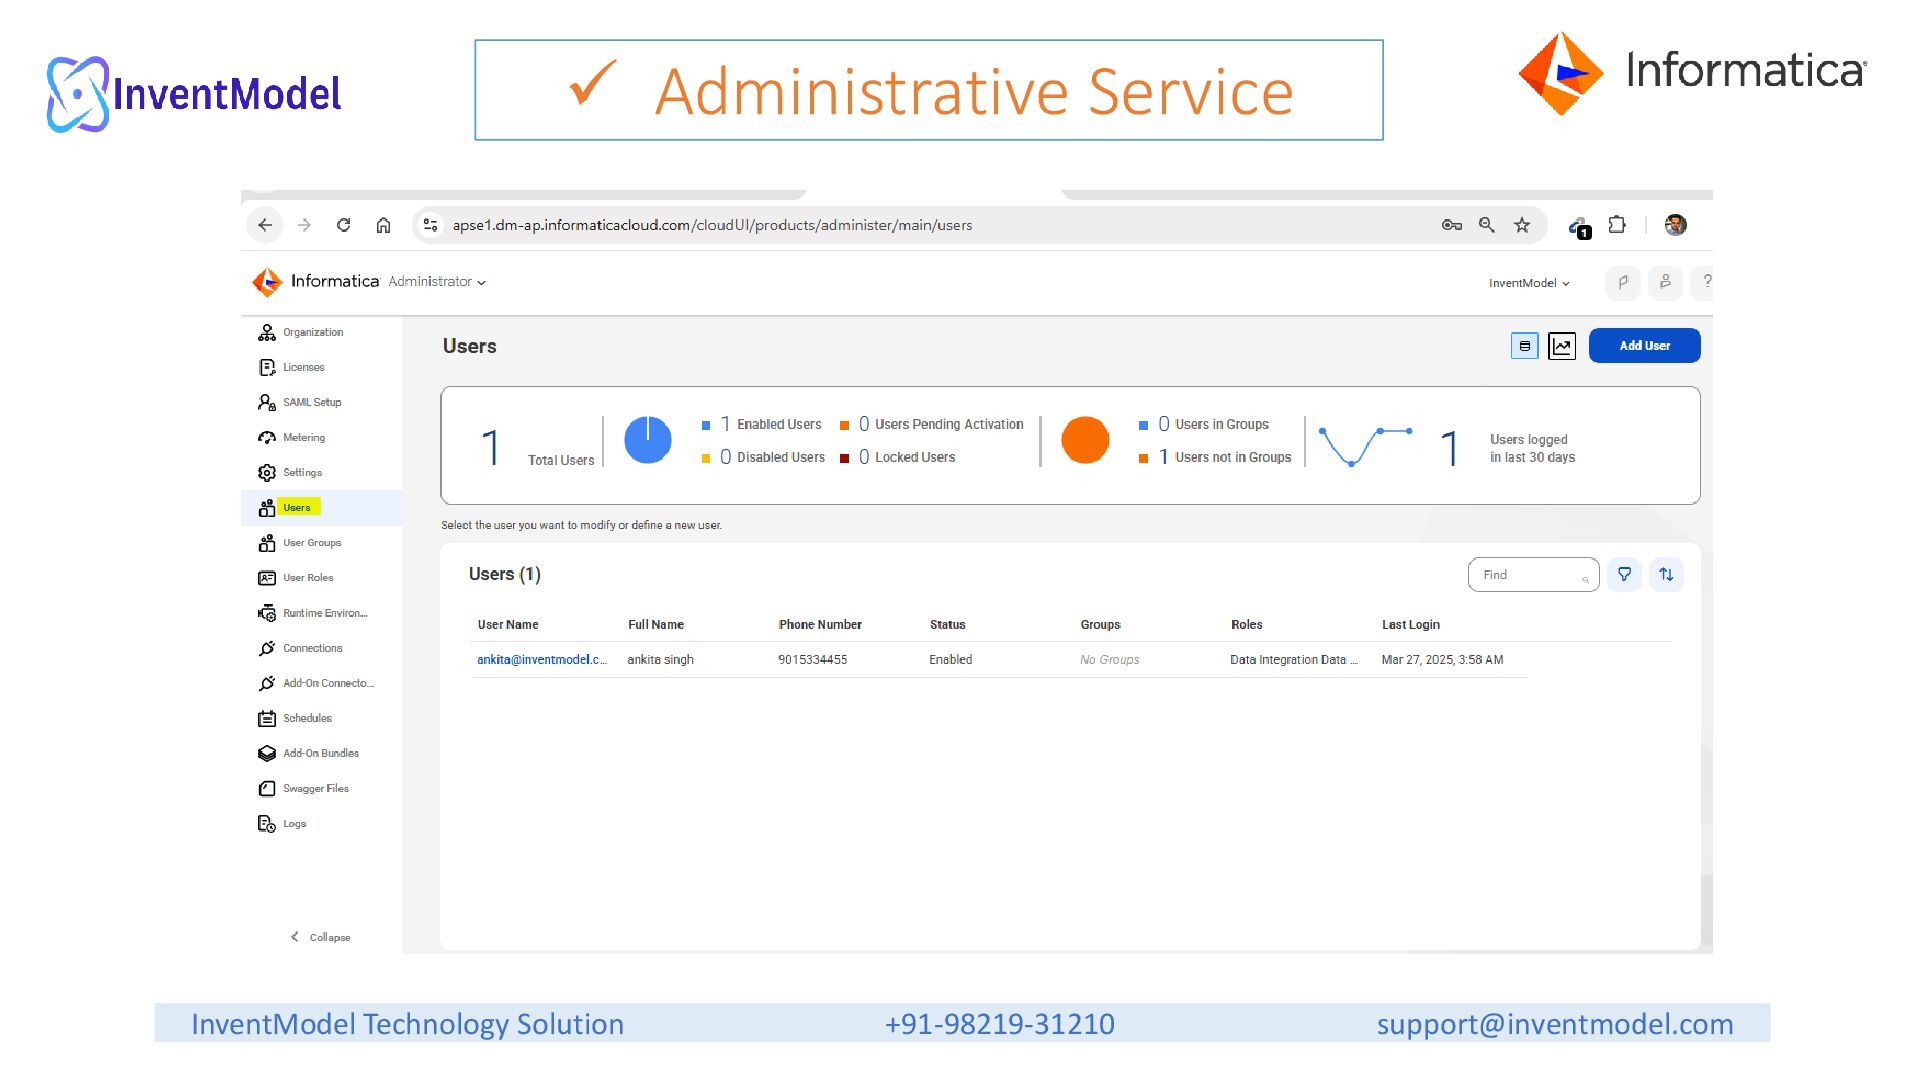Viewport: 1920px width, 1080px height.
Task: Open Logs in sidebar
Action: pos(321,824)
